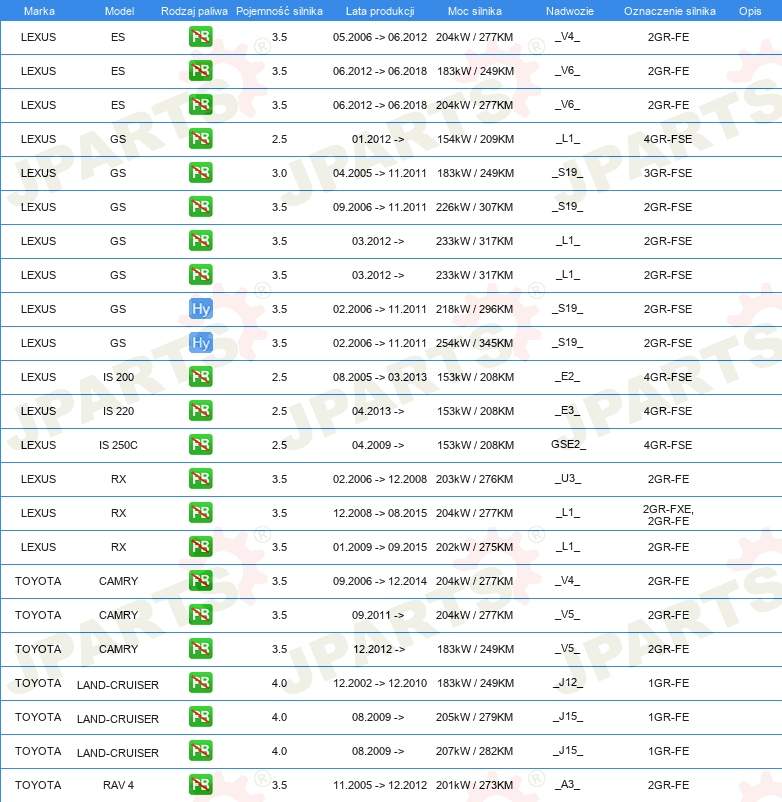This screenshot has height=802, width=782.
Task: Click the Hy hybrid icon in the 218kW GS row
Action: (x=201, y=309)
